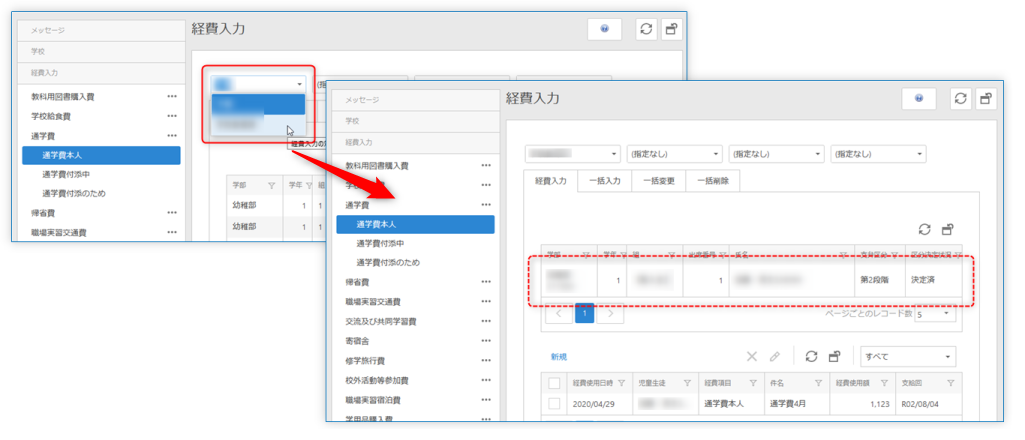Click pop-out icon above the upper student grid
The image size is (1025, 440).
[947, 229]
